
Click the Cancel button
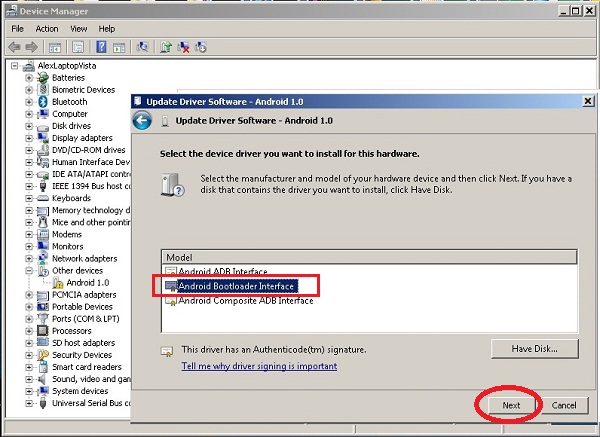pos(564,405)
